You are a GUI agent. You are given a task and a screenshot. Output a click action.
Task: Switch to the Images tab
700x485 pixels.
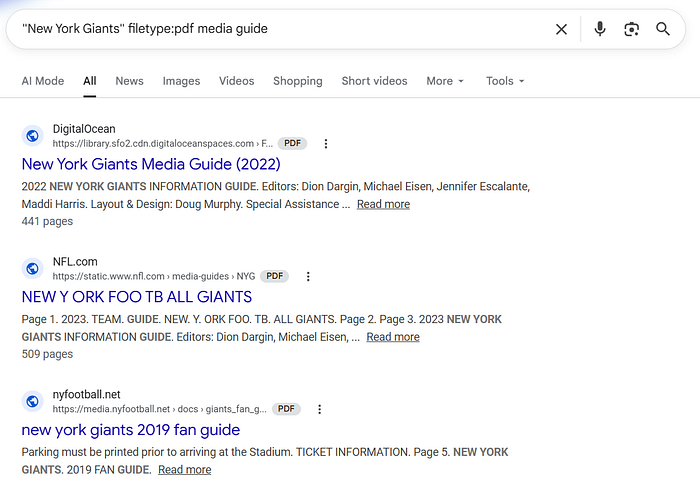pos(181,81)
